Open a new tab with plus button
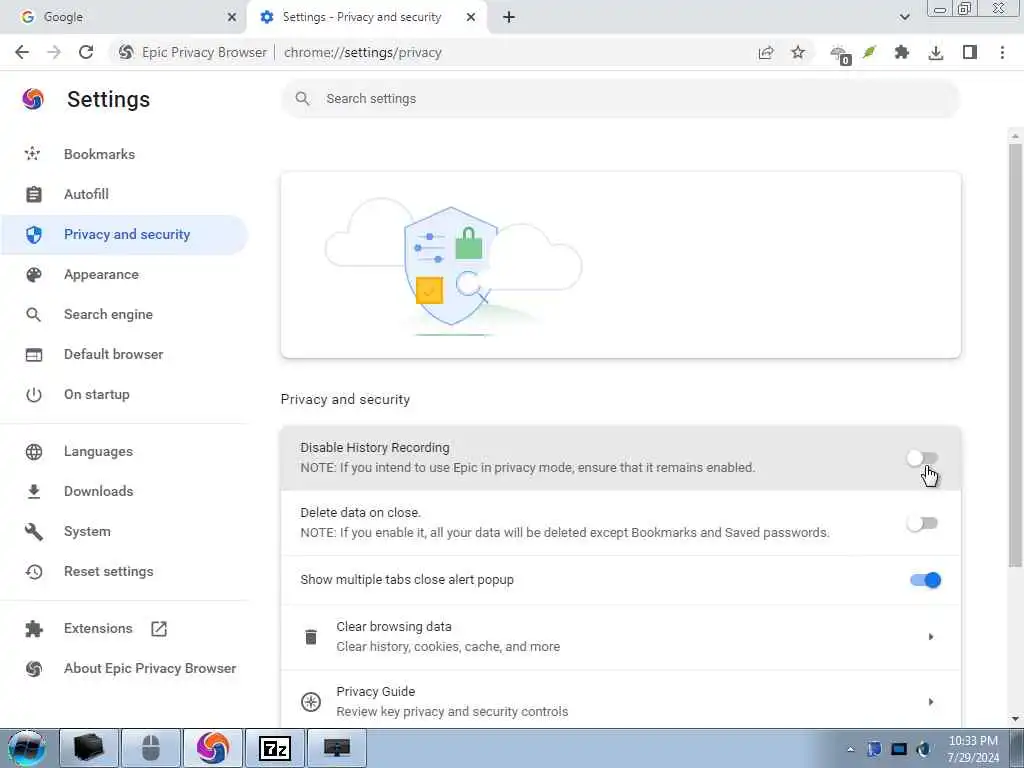Viewport: 1024px width, 768px height. (x=509, y=17)
